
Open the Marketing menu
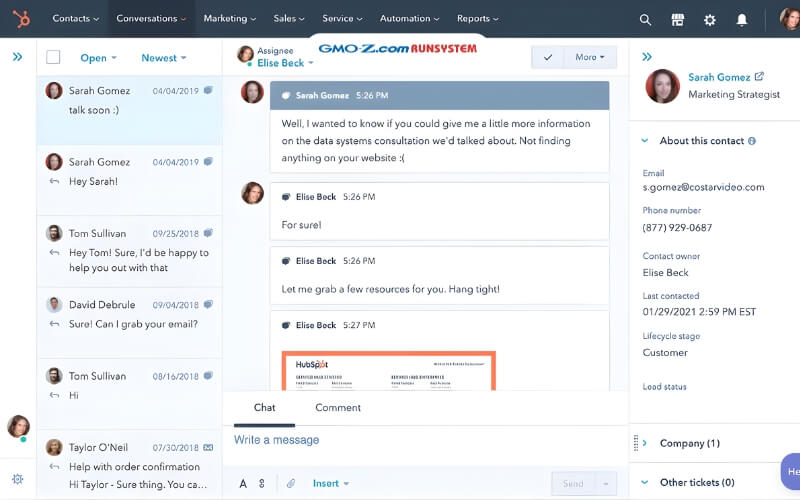pos(230,18)
